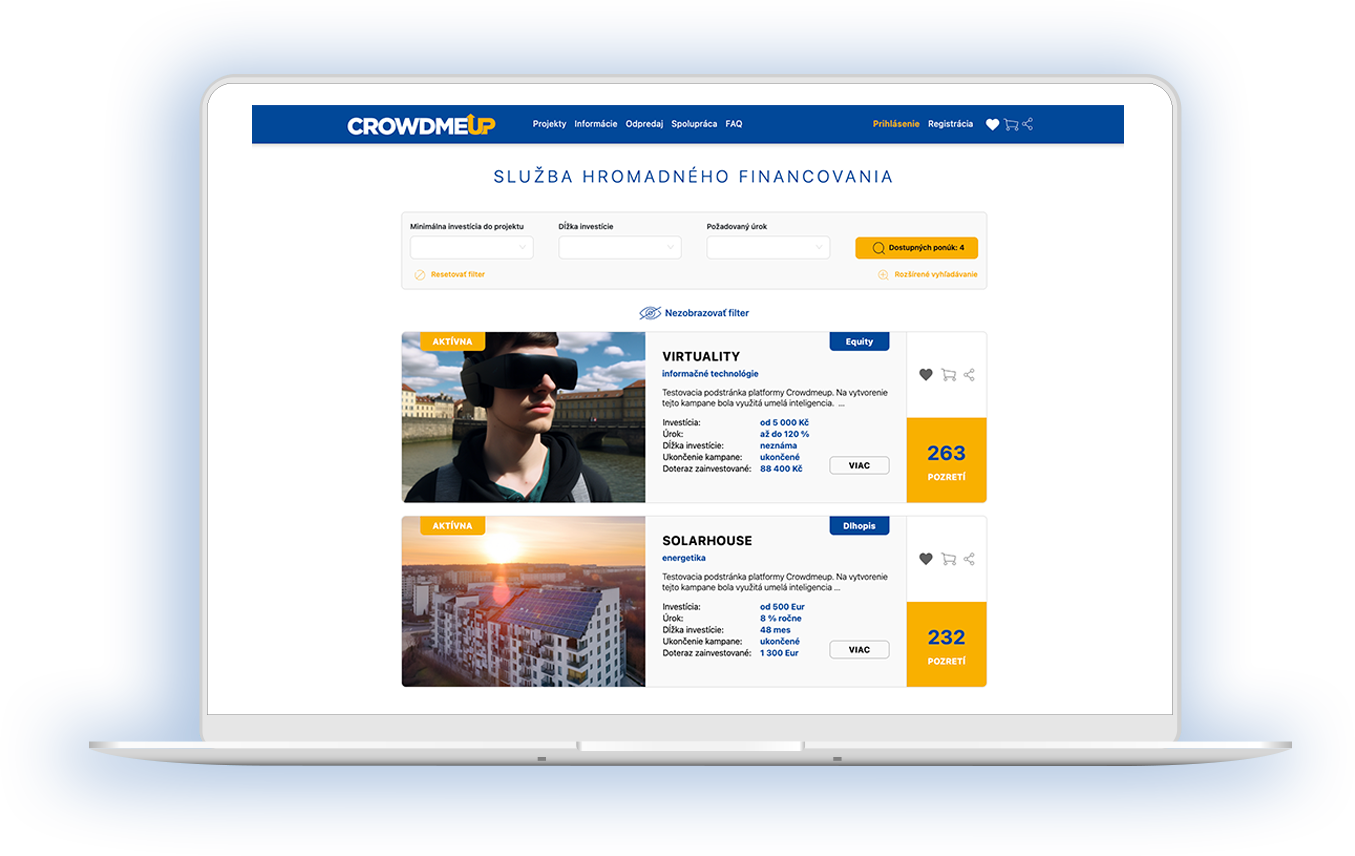Hide filter via Nezobrazovať filter toggle
This screenshot has height=856, width=1355.
tap(695, 313)
